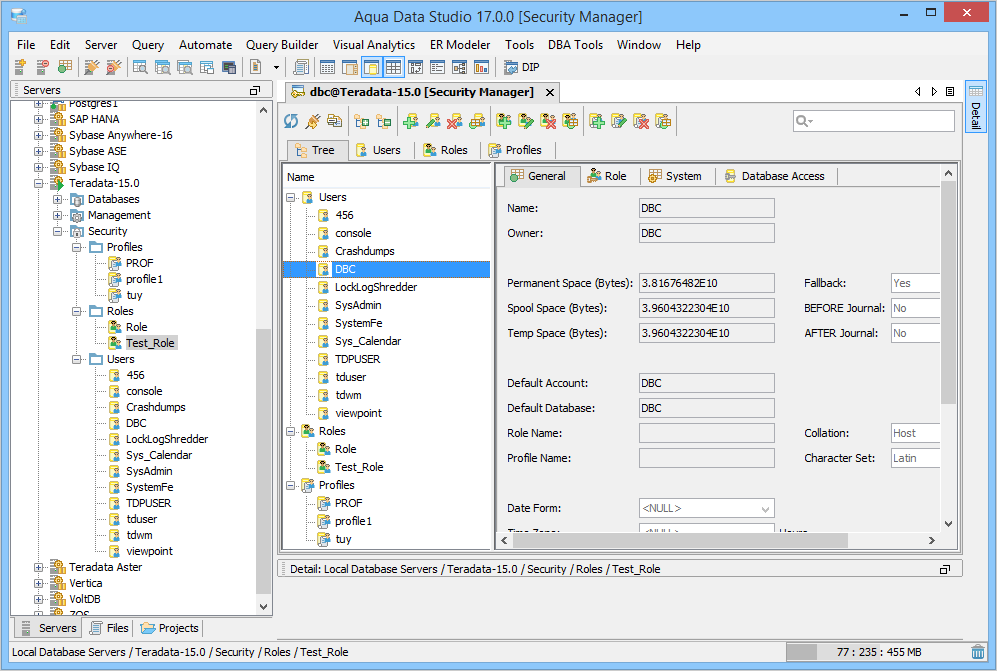Open the Projects tab at bottom left
The width and height of the screenshot is (997, 671).
point(170,628)
